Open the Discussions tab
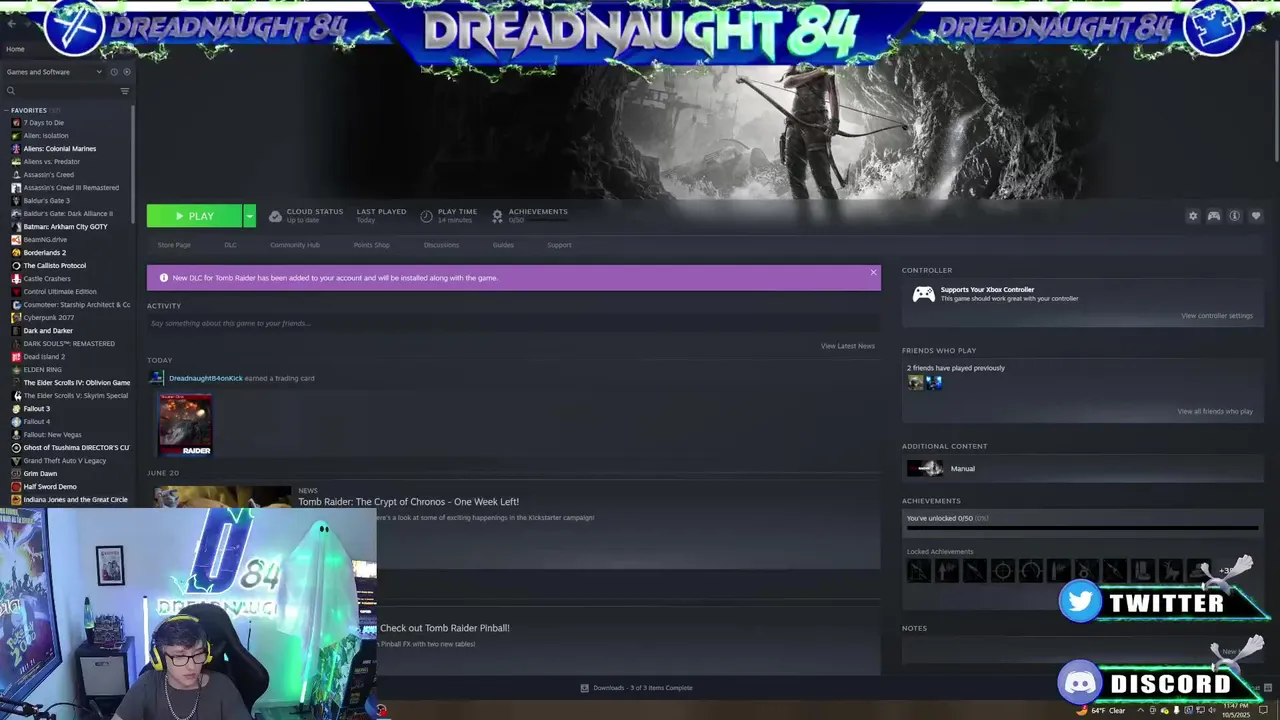The width and height of the screenshot is (1280, 720). tap(441, 245)
